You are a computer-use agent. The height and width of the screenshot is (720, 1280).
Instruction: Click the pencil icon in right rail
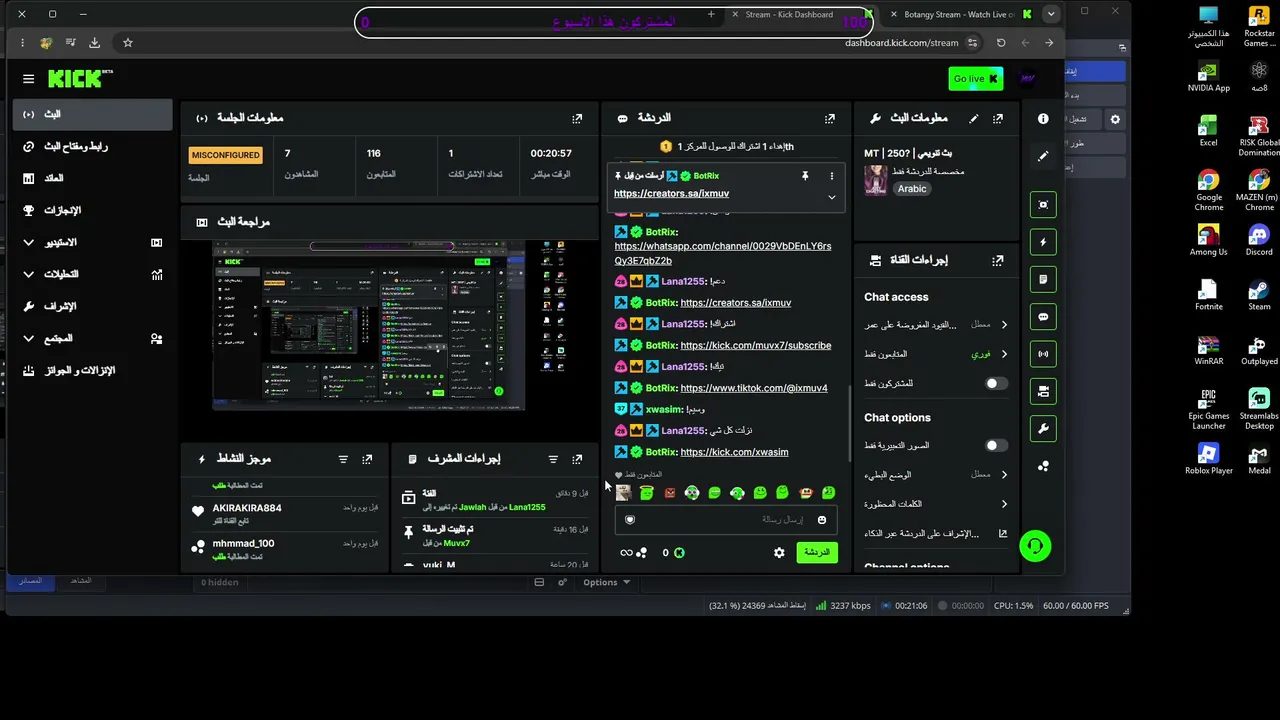click(1043, 156)
